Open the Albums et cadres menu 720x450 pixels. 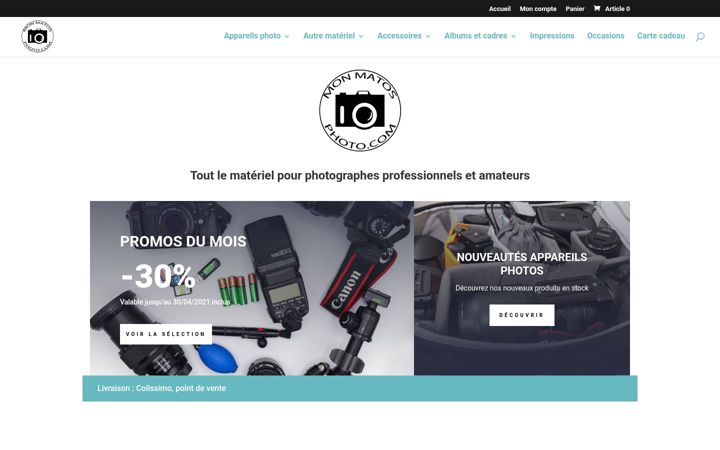pyautogui.click(x=475, y=36)
